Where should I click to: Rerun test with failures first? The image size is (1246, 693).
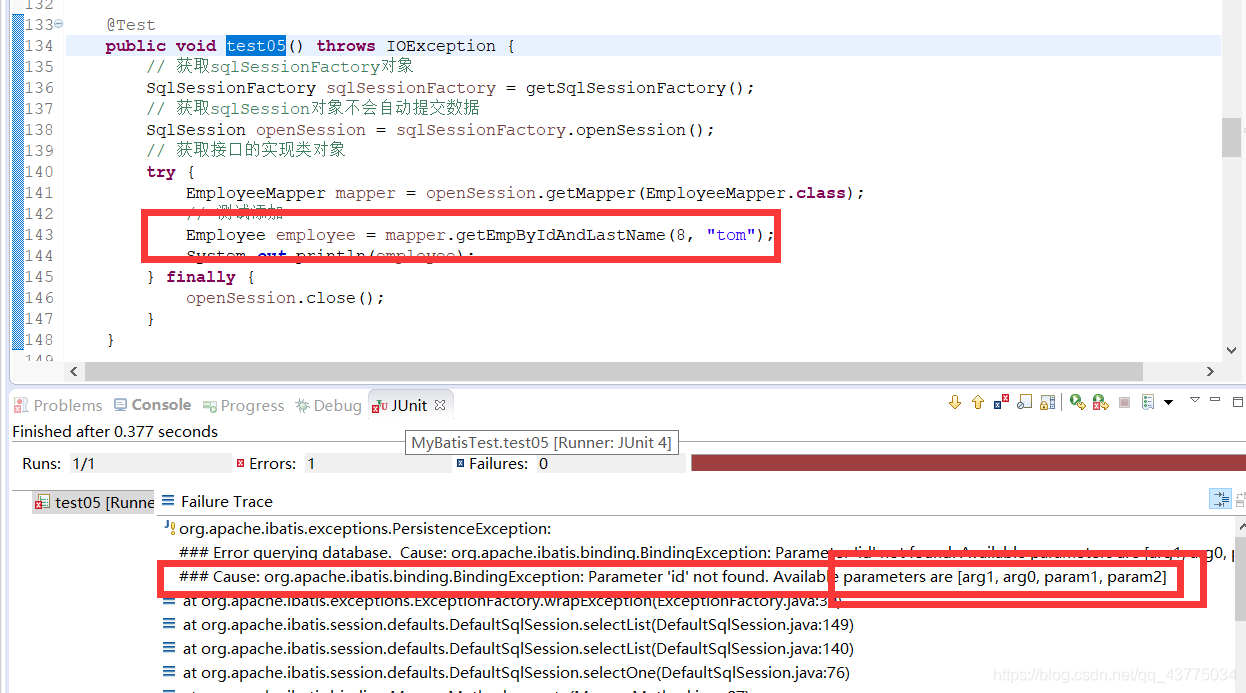(1100, 402)
